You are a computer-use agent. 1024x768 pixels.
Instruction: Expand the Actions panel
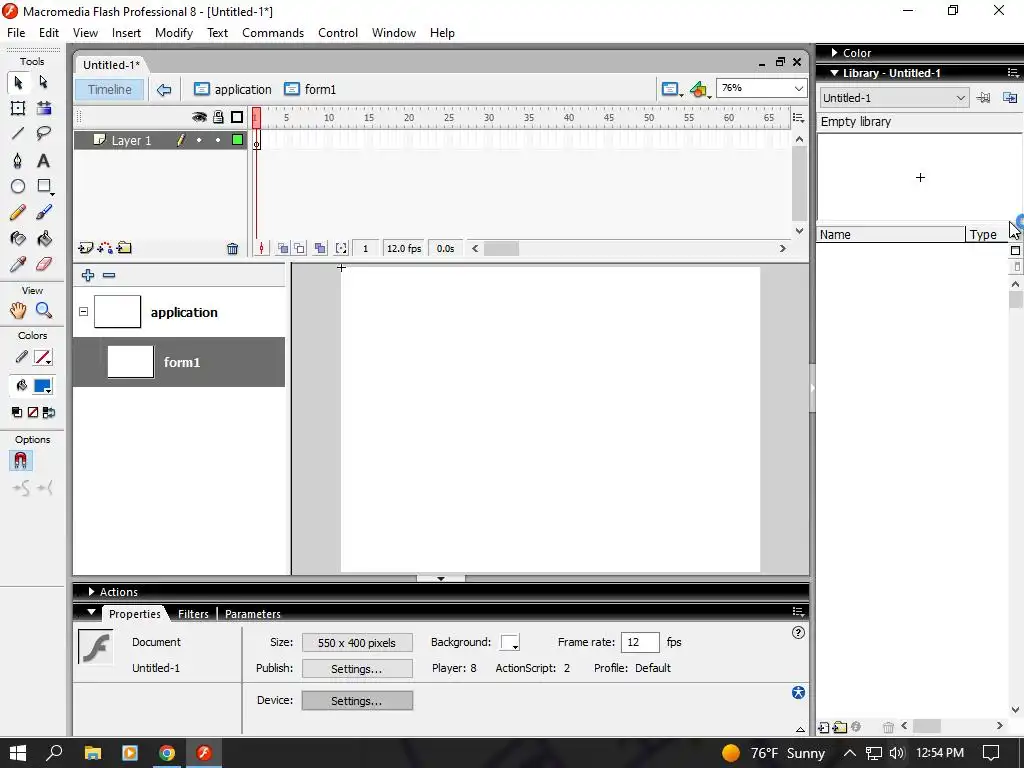point(91,592)
